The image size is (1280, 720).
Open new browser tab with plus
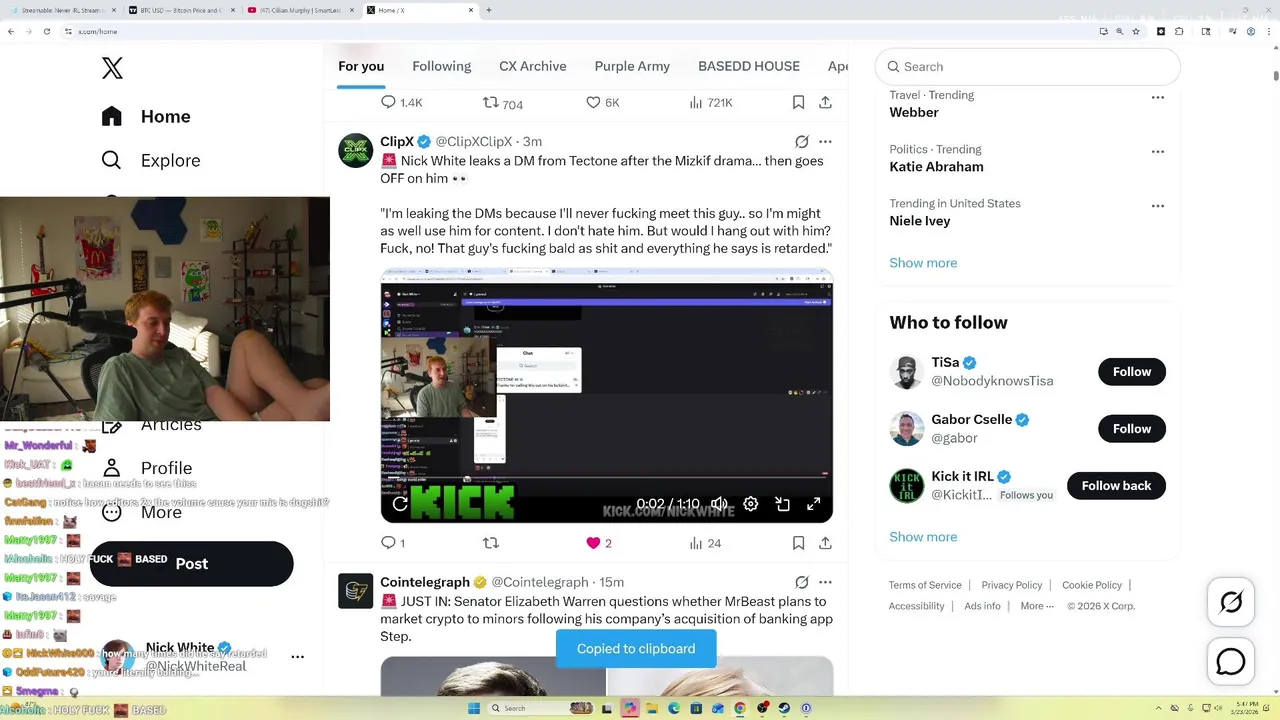[489, 10]
